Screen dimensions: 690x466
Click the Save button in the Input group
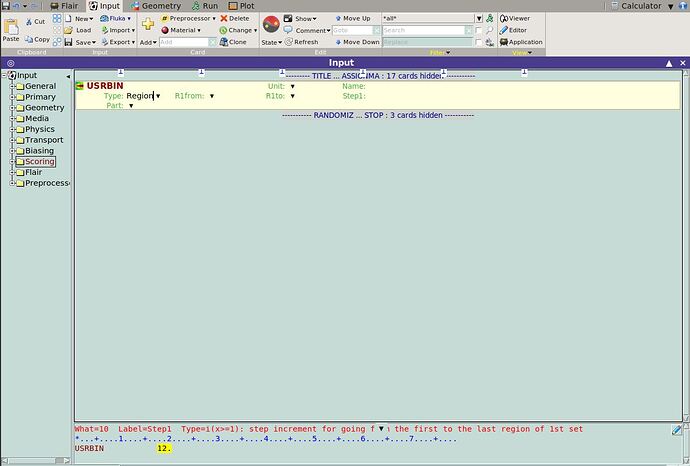(x=79, y=42)
